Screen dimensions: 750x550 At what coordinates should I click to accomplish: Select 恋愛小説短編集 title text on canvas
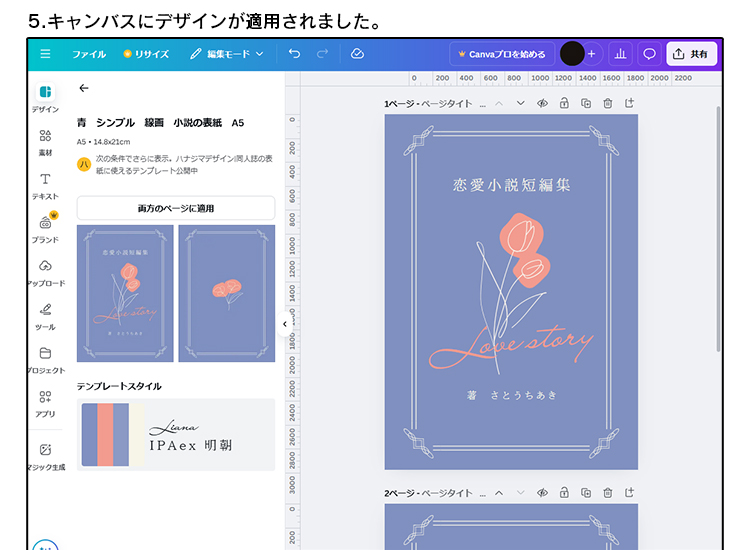(511, 185)
